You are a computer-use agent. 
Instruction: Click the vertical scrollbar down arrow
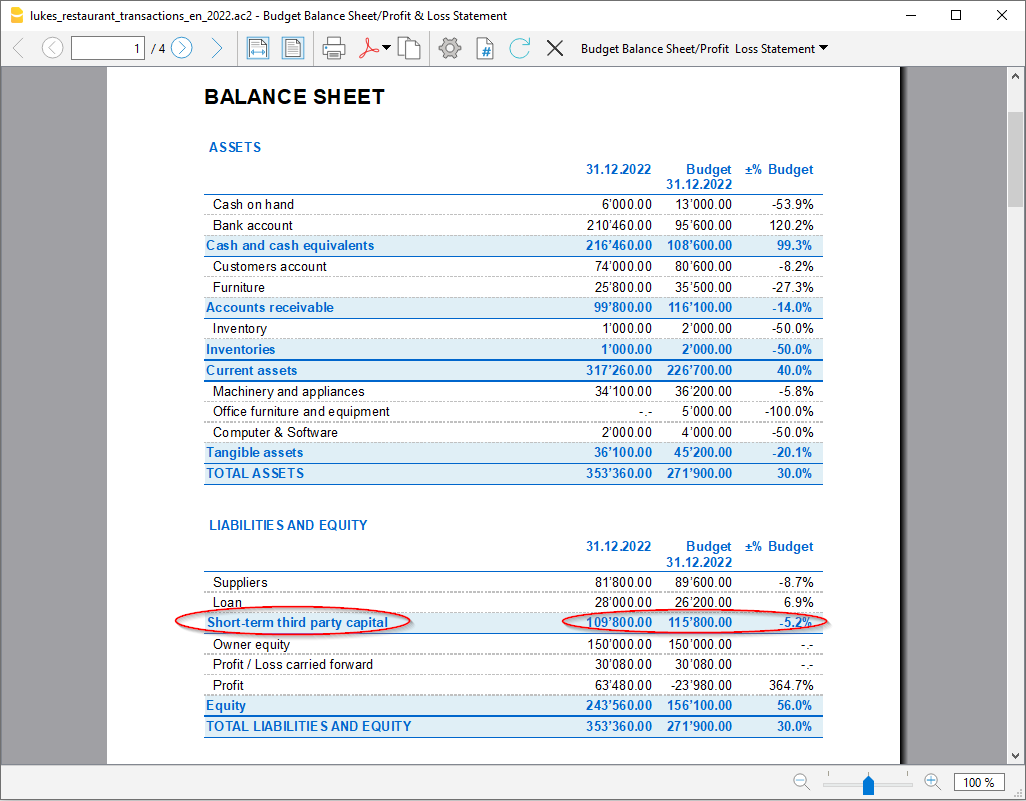1015,755
